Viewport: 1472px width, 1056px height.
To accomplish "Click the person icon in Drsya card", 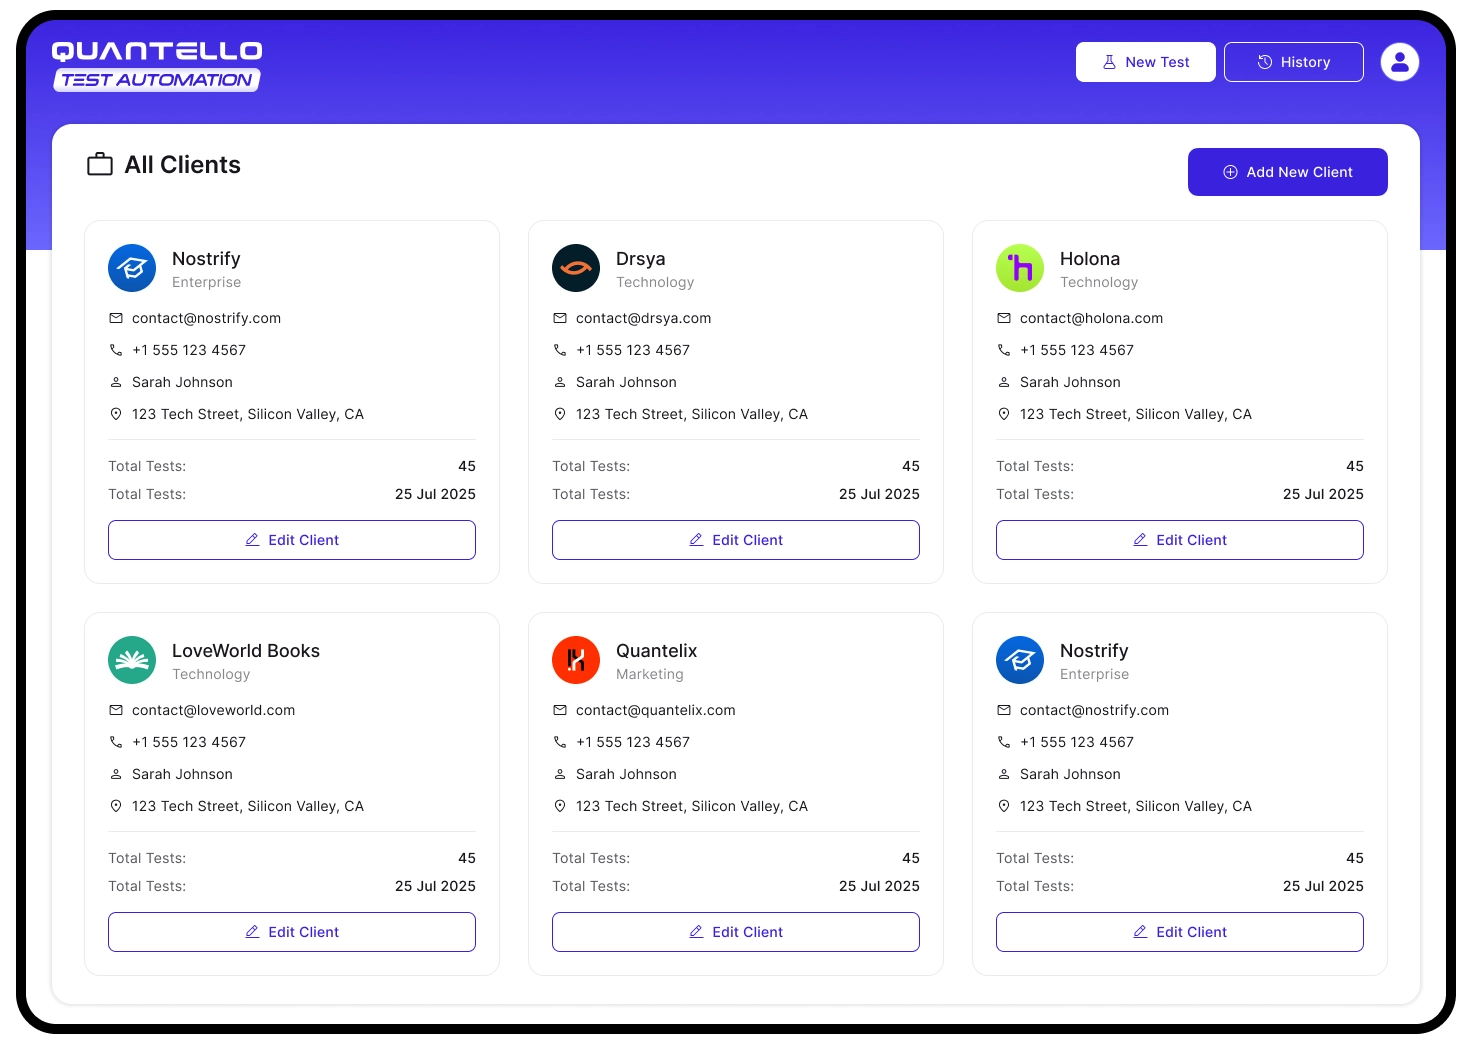I will (x=560, y=382).
